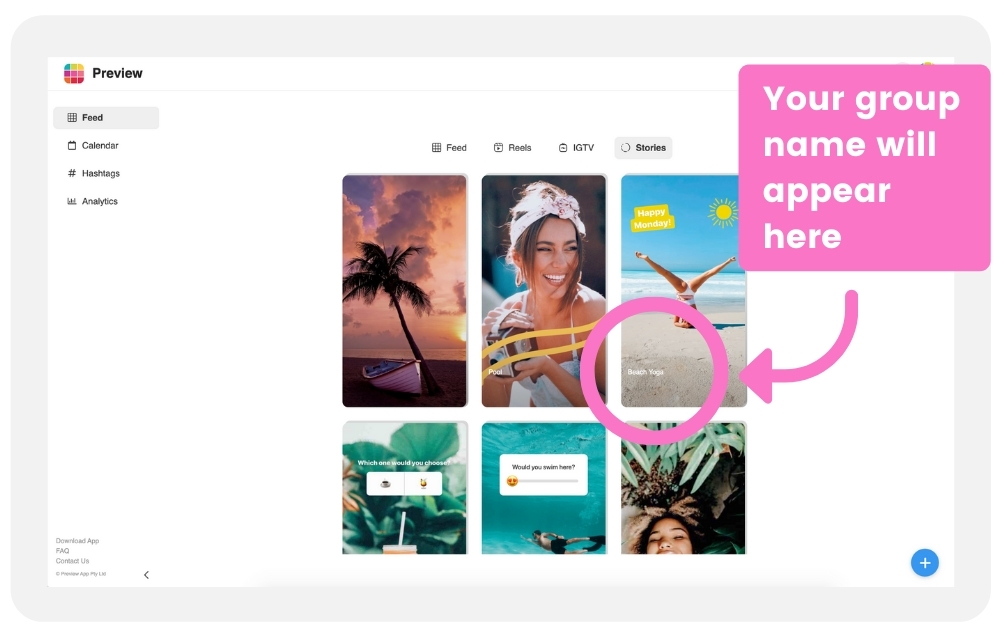Open the FAQ link
This screenshot has width=1000, height=644.
point(62,551)
